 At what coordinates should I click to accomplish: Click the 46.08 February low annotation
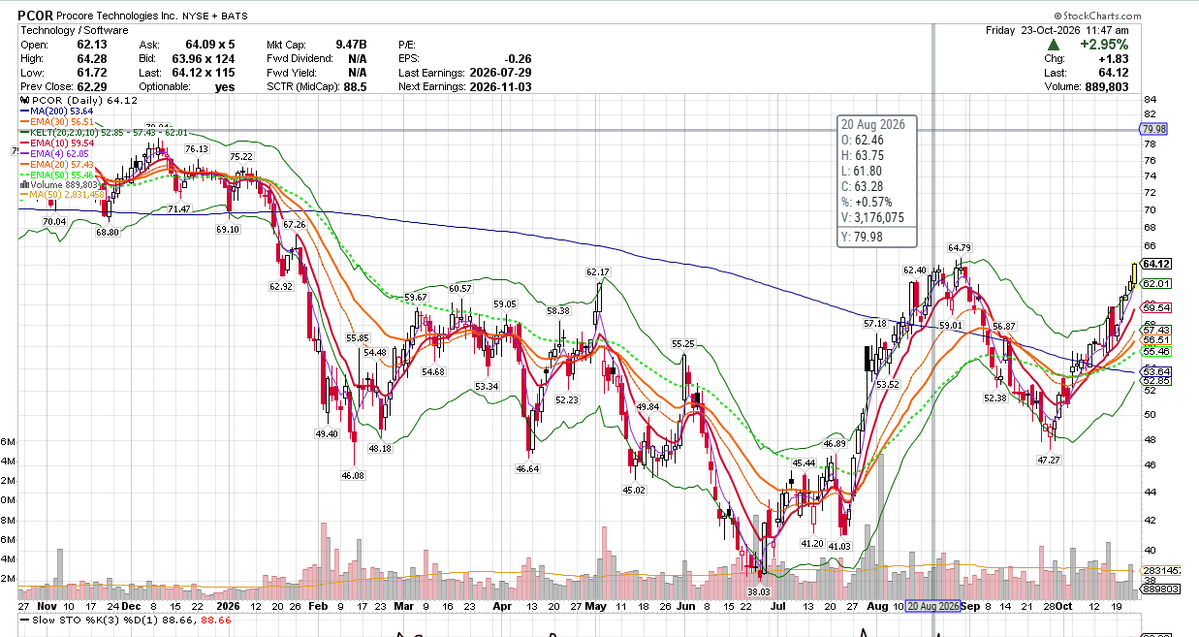coord(353,475)
